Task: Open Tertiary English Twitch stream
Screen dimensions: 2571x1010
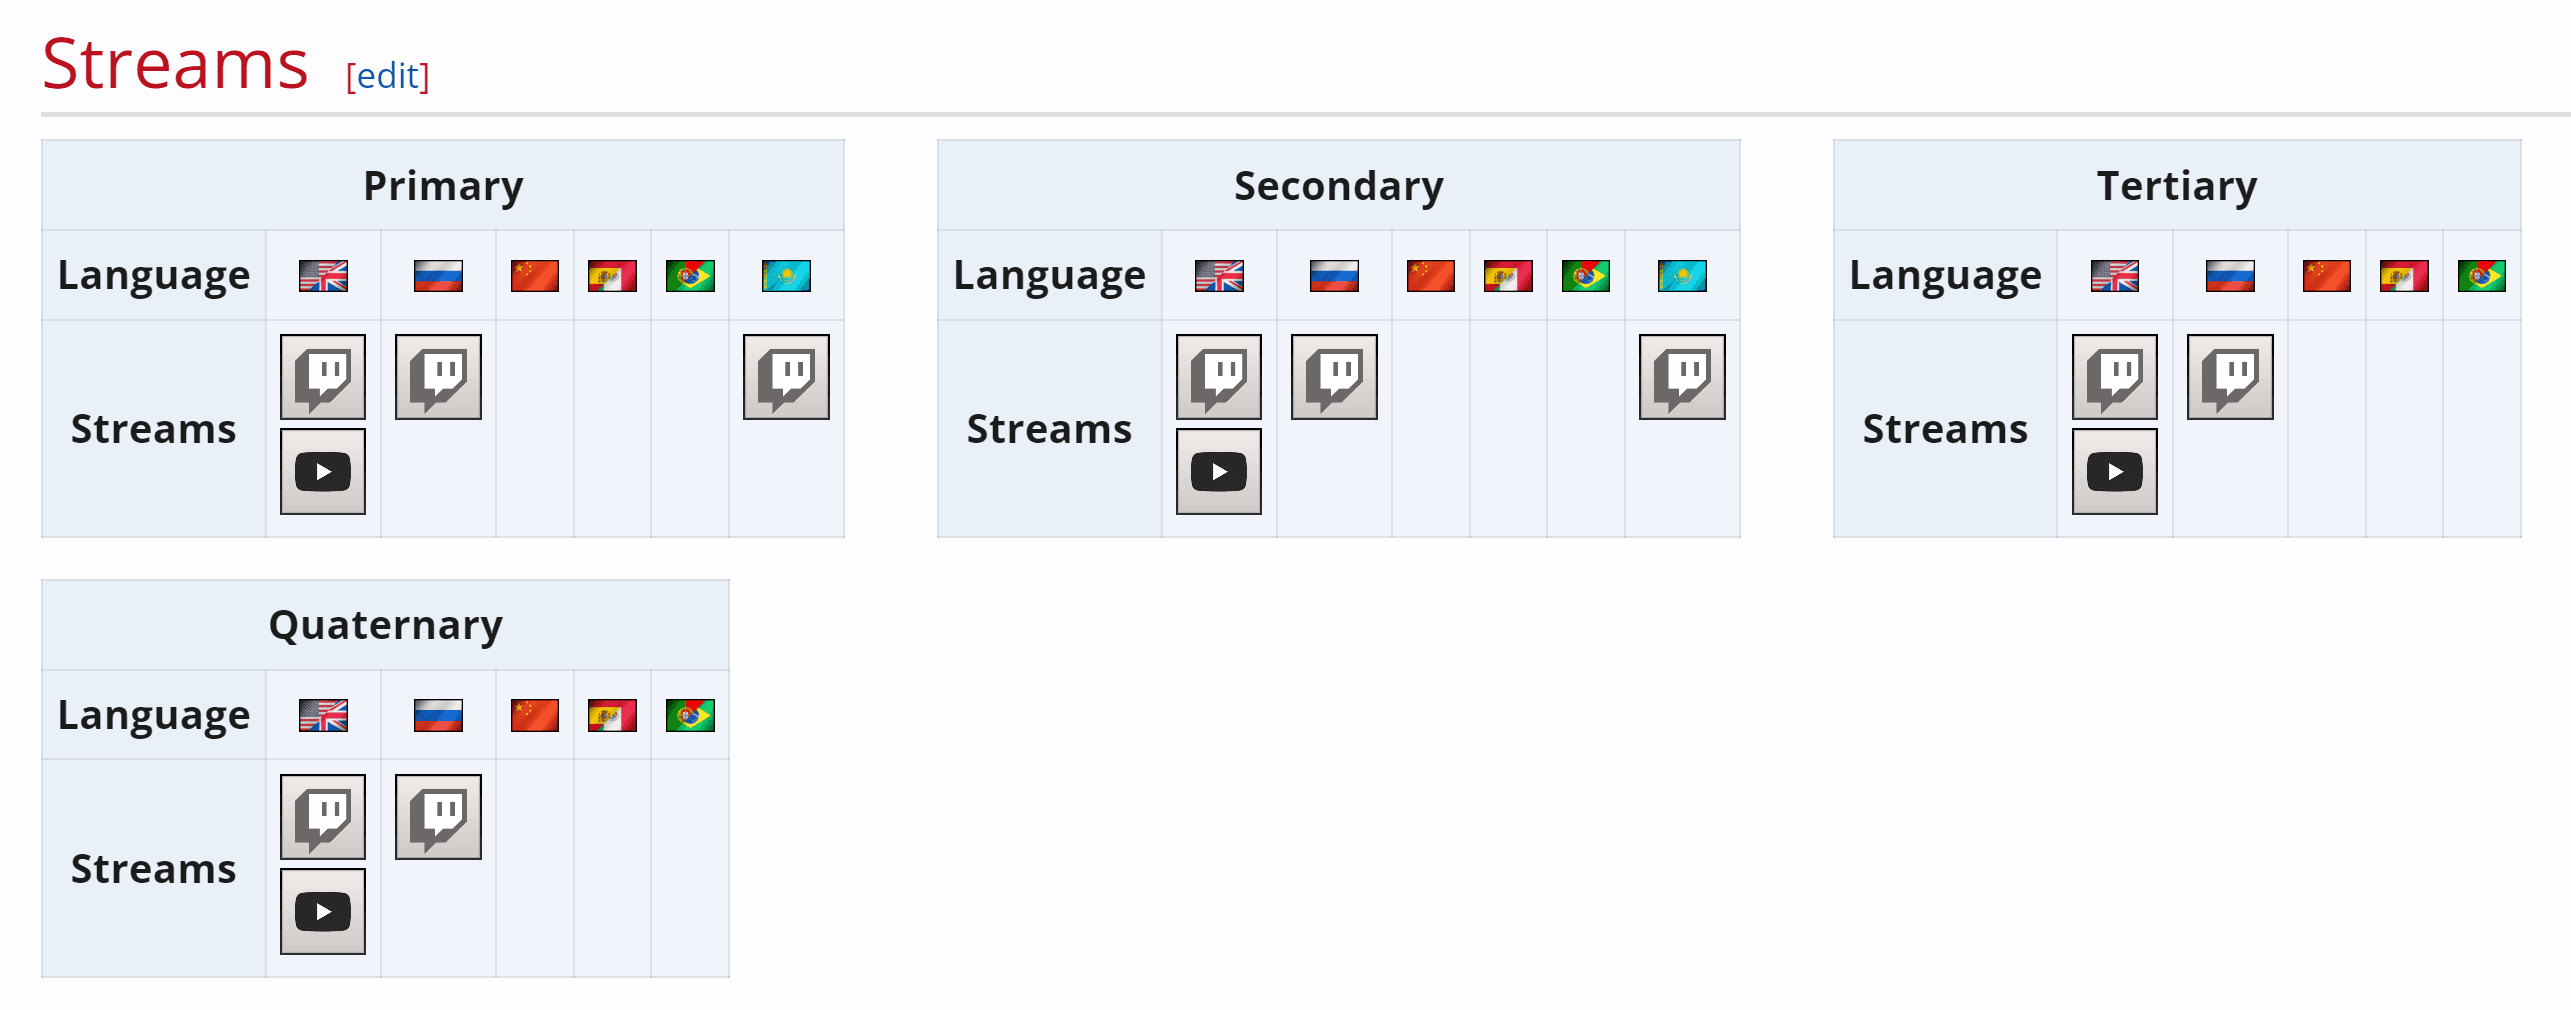Action: (x=2115, y=377)
